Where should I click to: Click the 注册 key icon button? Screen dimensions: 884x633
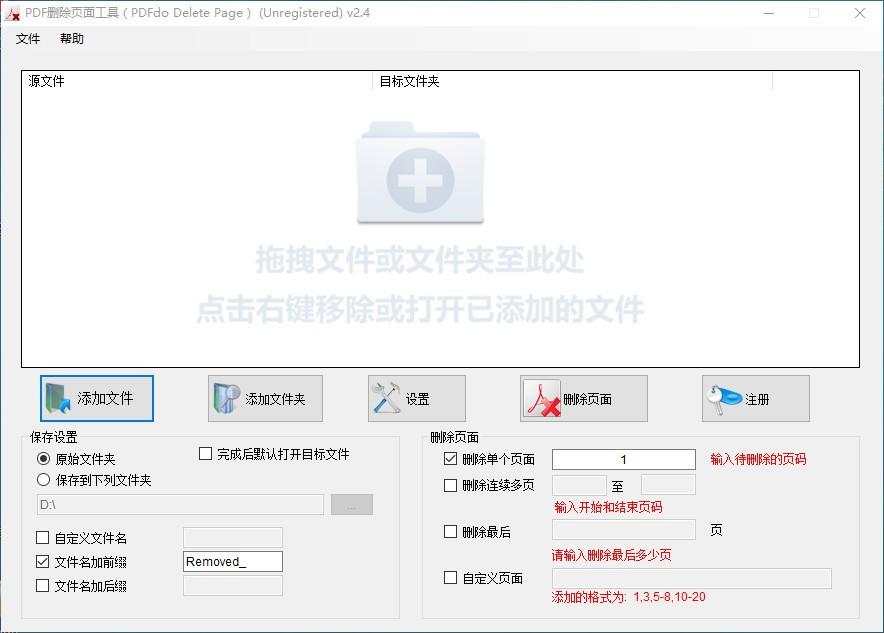755,399
